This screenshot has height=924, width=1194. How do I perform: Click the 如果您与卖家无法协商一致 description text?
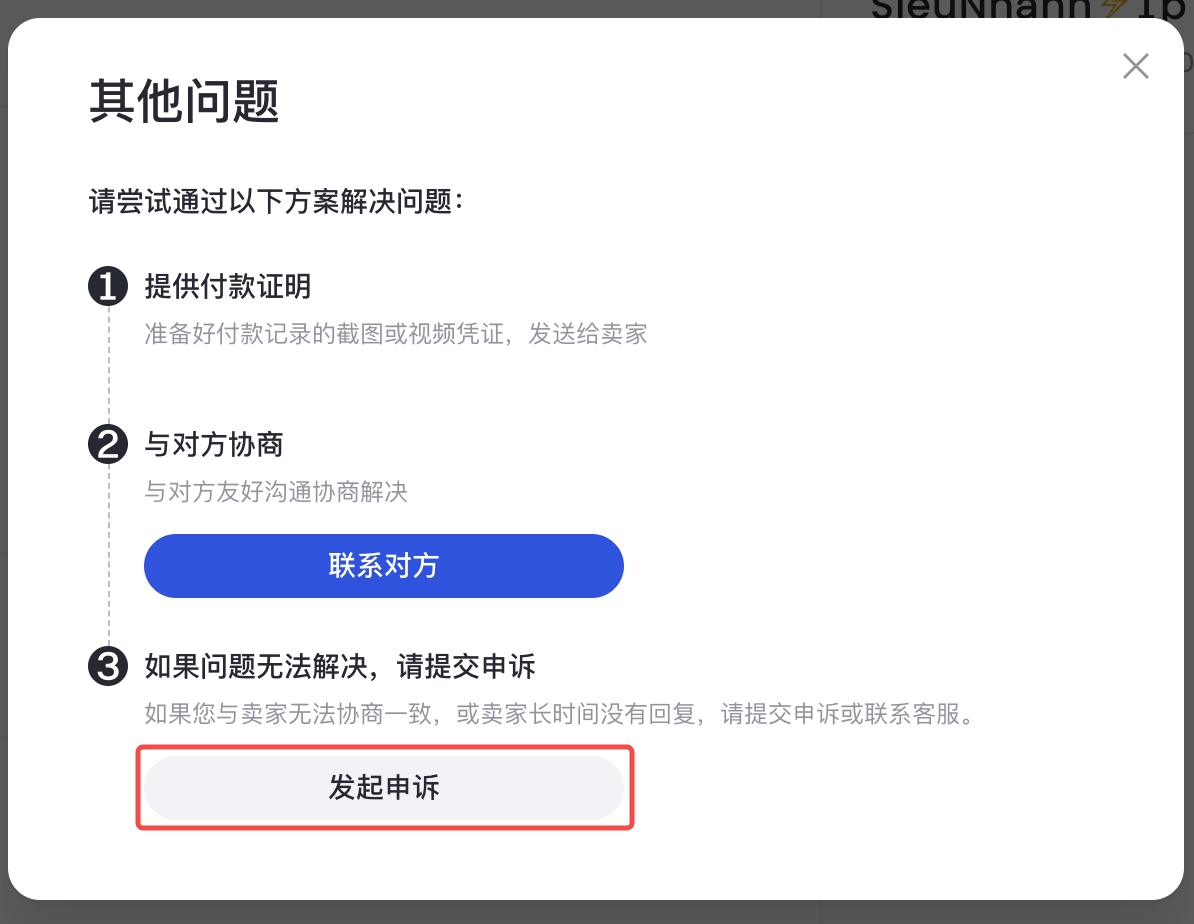(x=559, y=716)
